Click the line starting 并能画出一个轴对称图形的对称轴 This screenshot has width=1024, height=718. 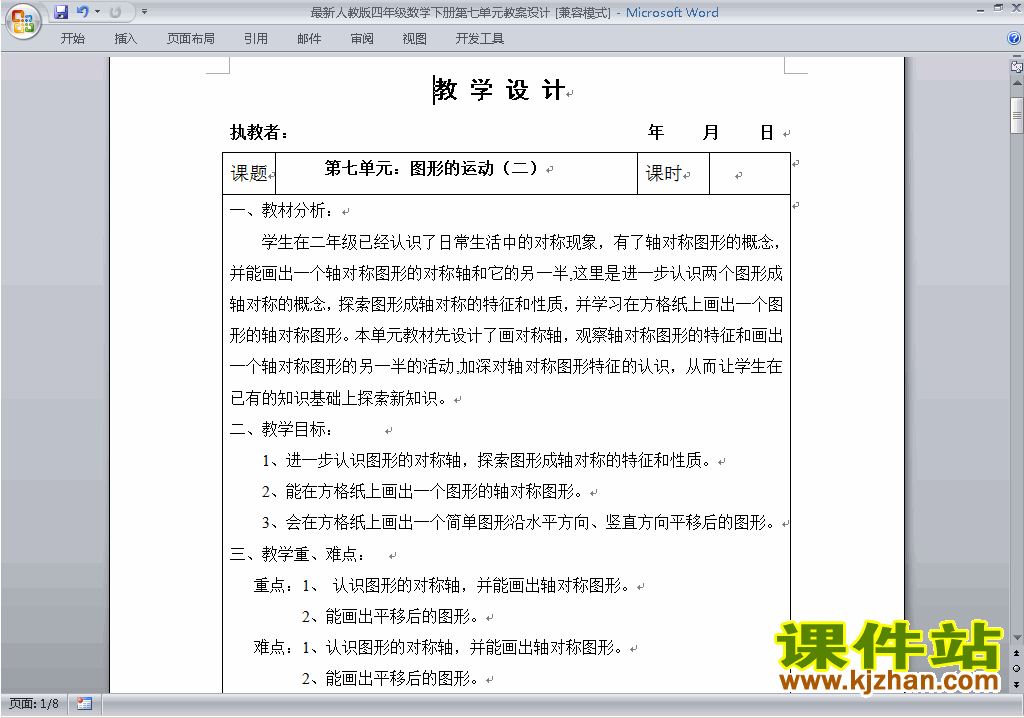pyautogui.click(x=506, y=273)
